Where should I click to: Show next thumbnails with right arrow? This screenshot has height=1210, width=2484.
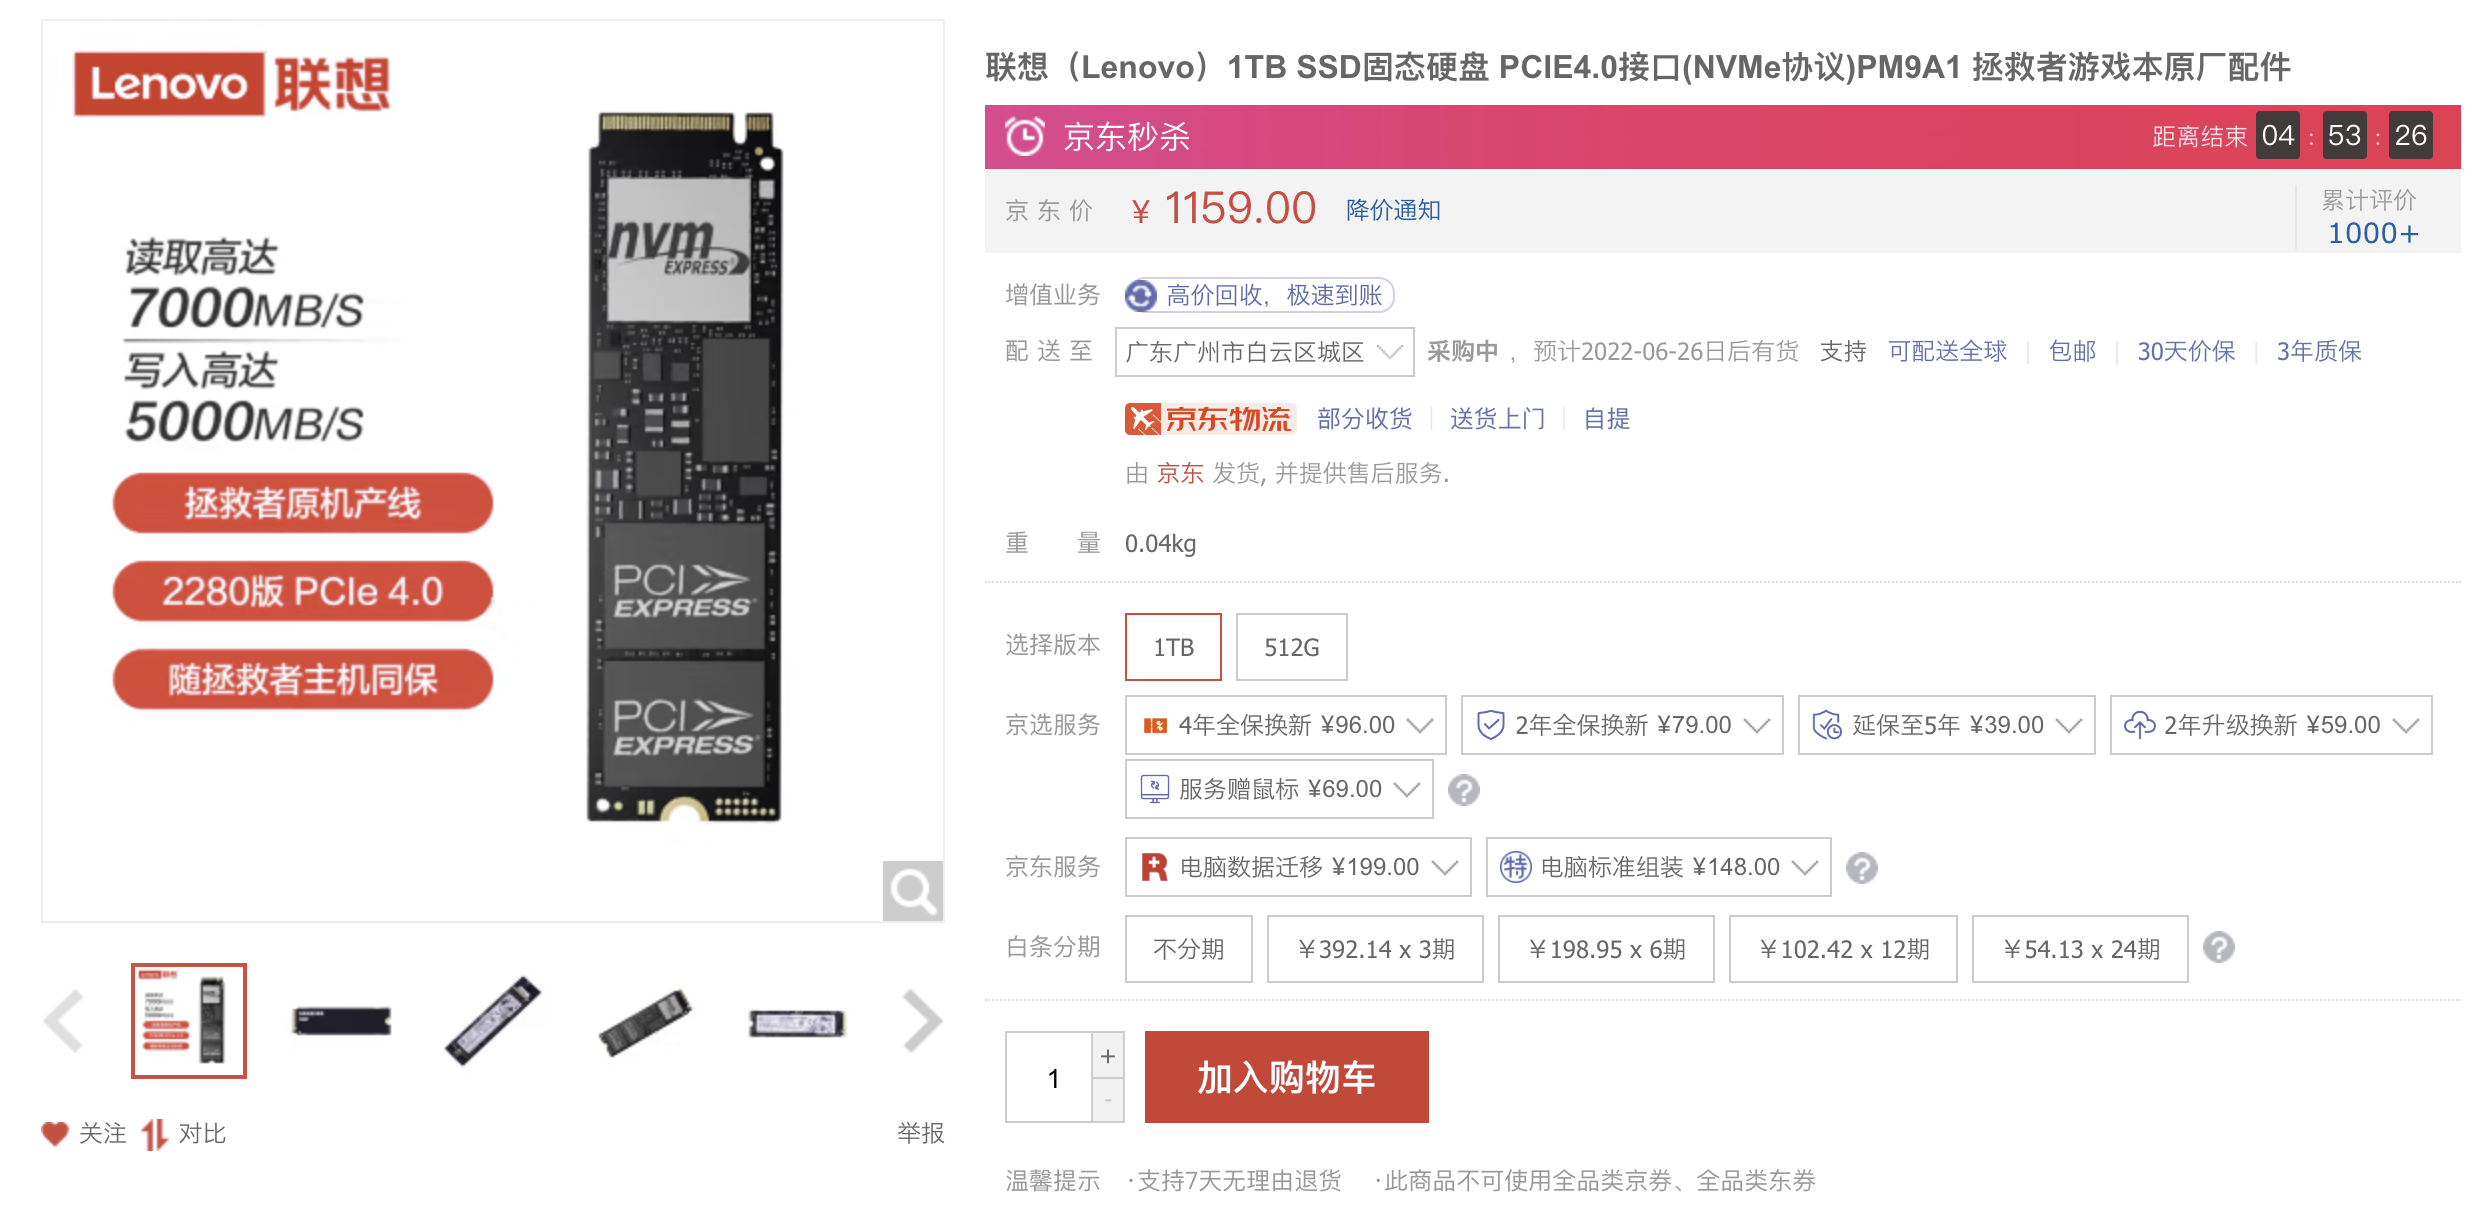point(922,1021)
